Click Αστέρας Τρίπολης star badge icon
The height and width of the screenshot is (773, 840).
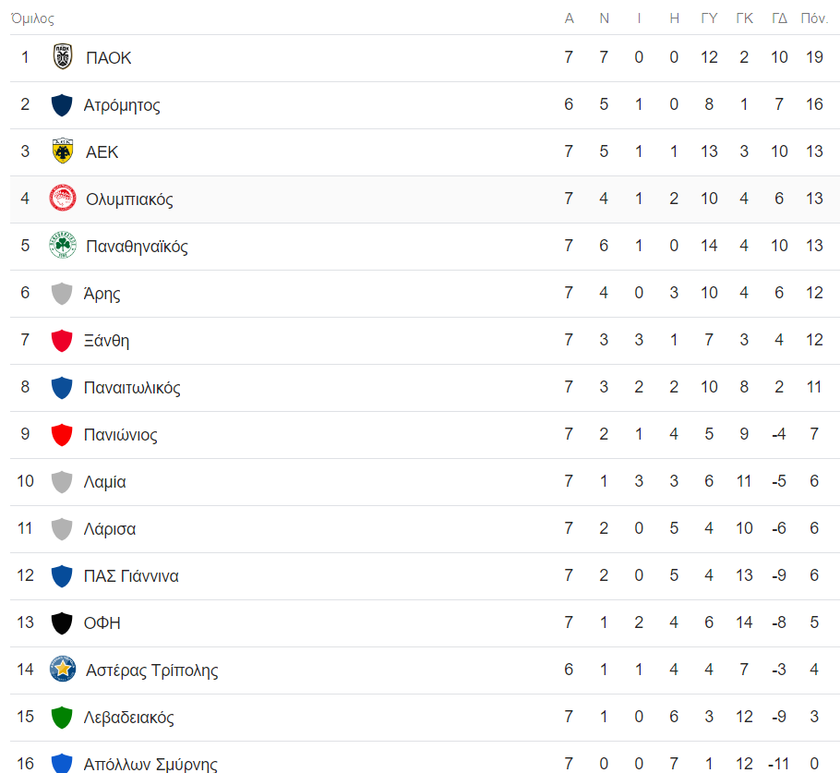[63, 669]
